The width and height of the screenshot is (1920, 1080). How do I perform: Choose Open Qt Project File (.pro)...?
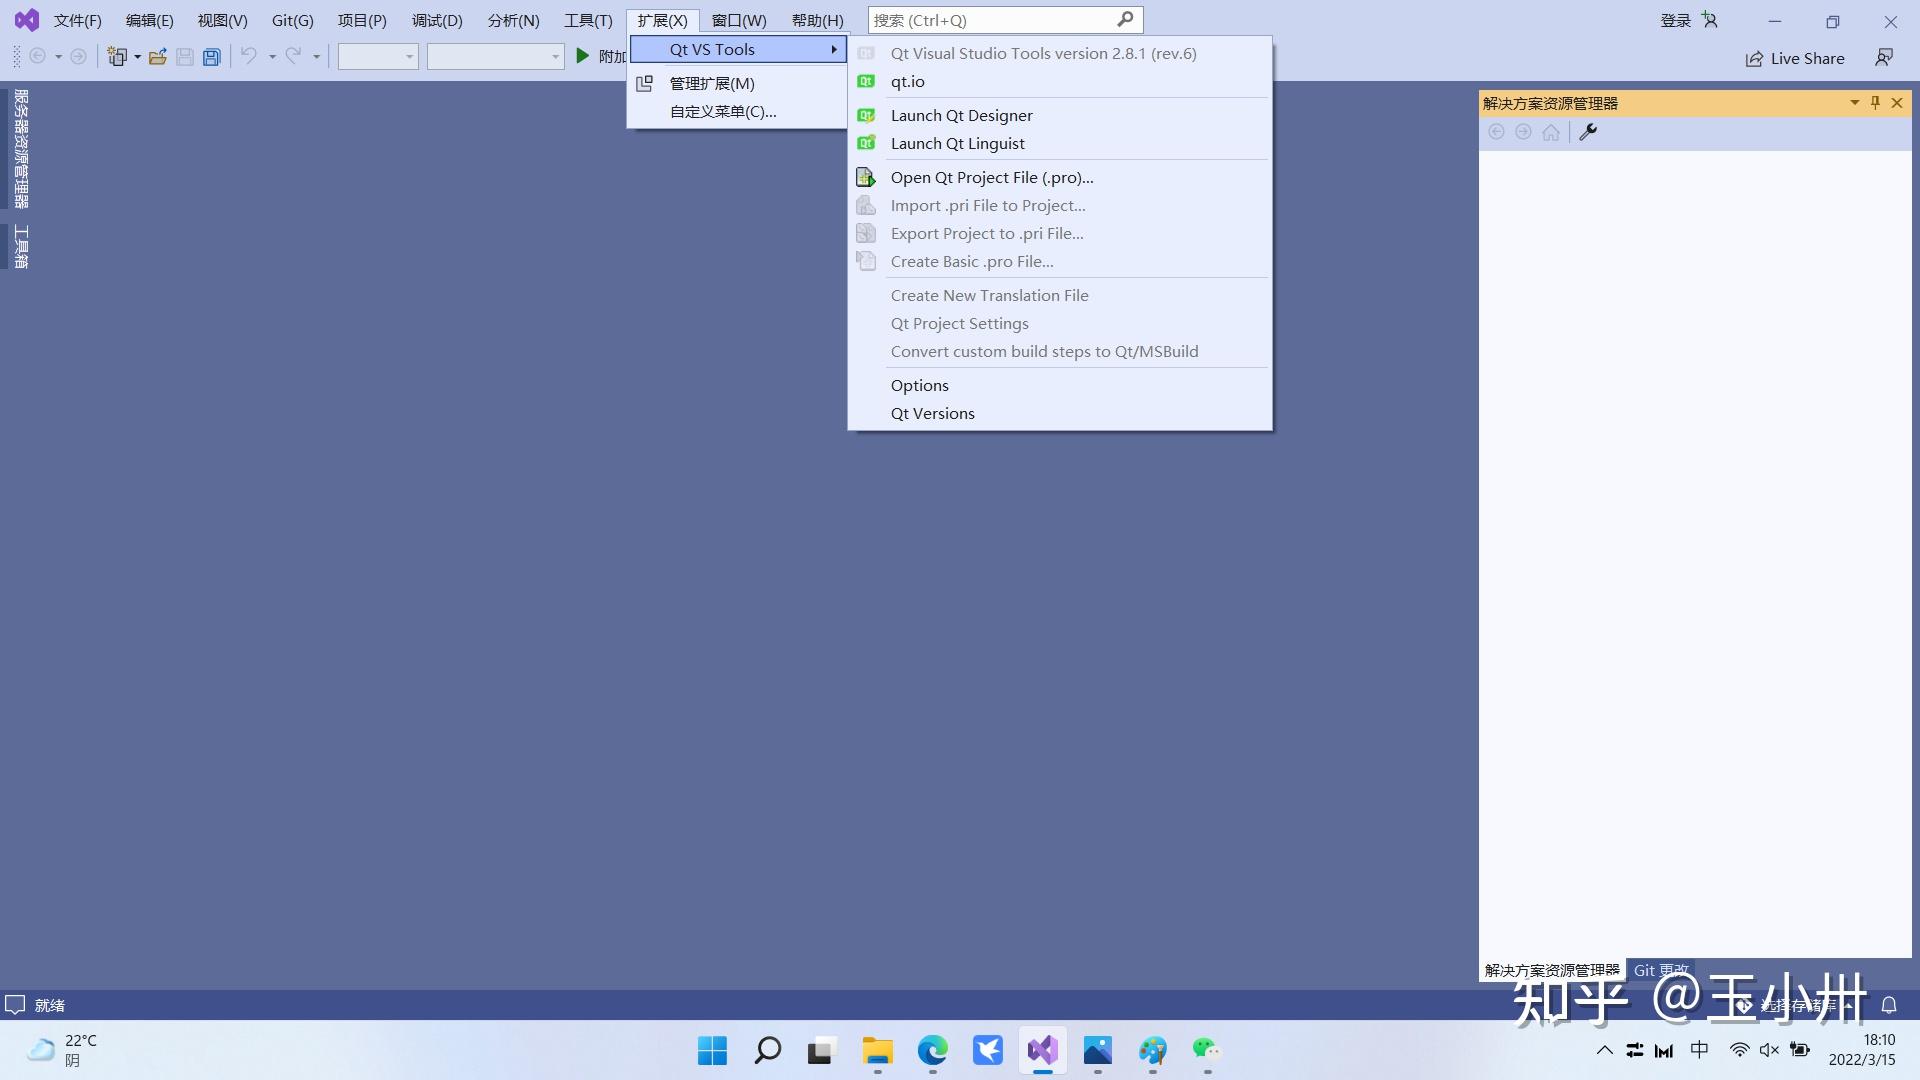[1060, 177]
